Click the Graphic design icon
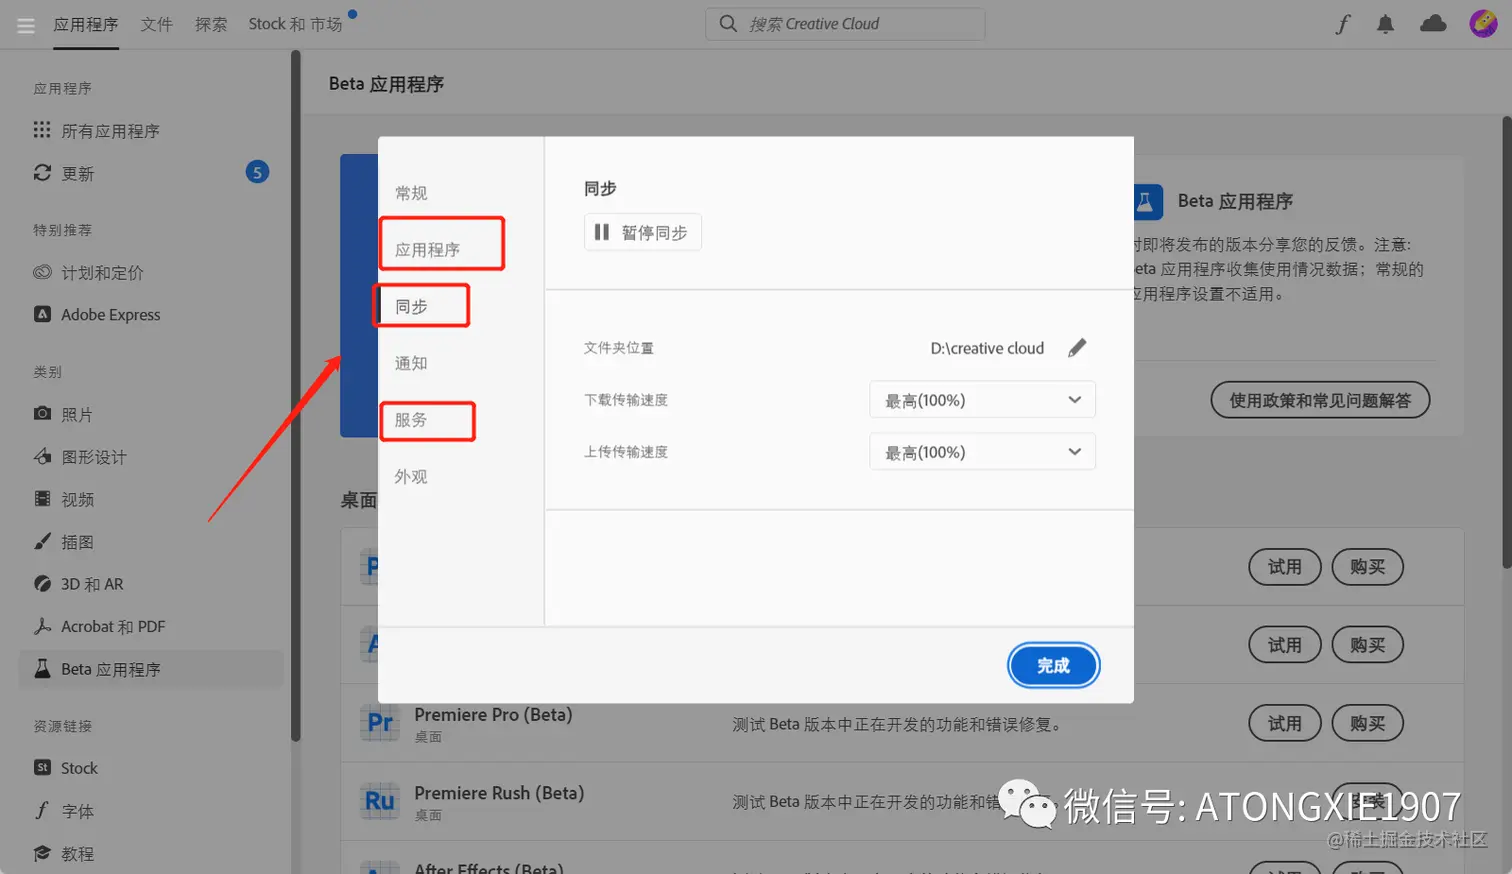This screenshot has width=1512, height=874. (x=42, y=456)
